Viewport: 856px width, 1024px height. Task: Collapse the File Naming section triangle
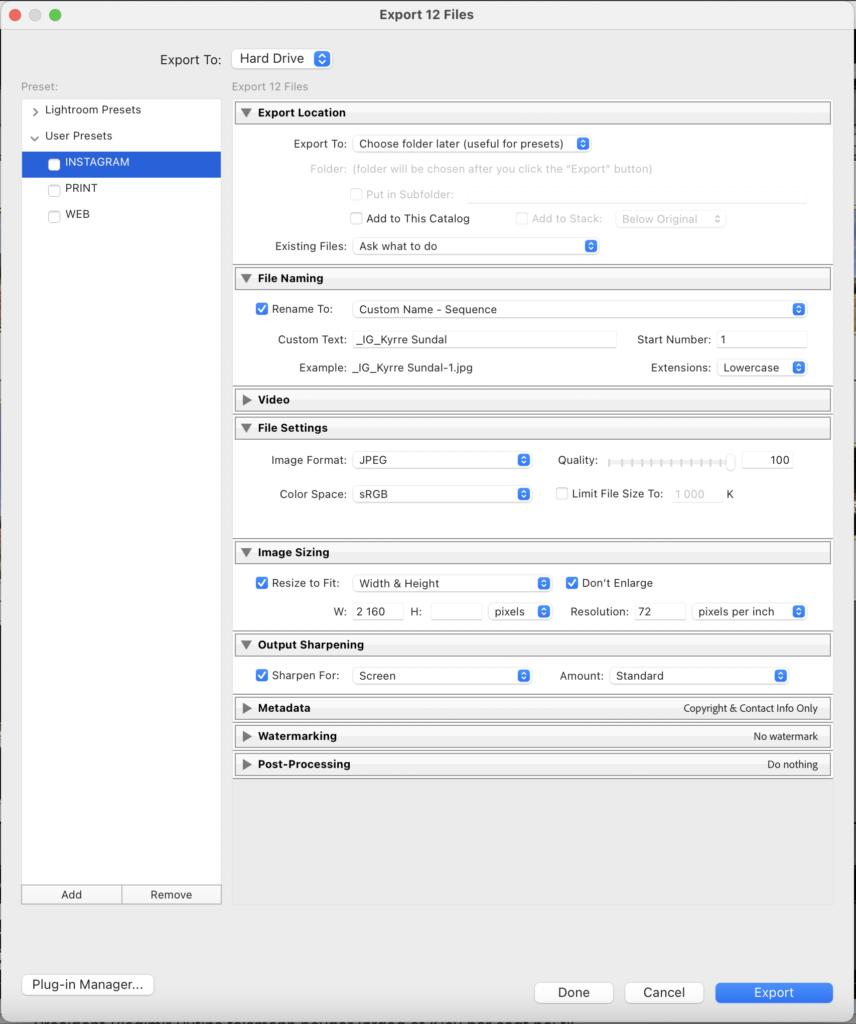click(246, 279)
